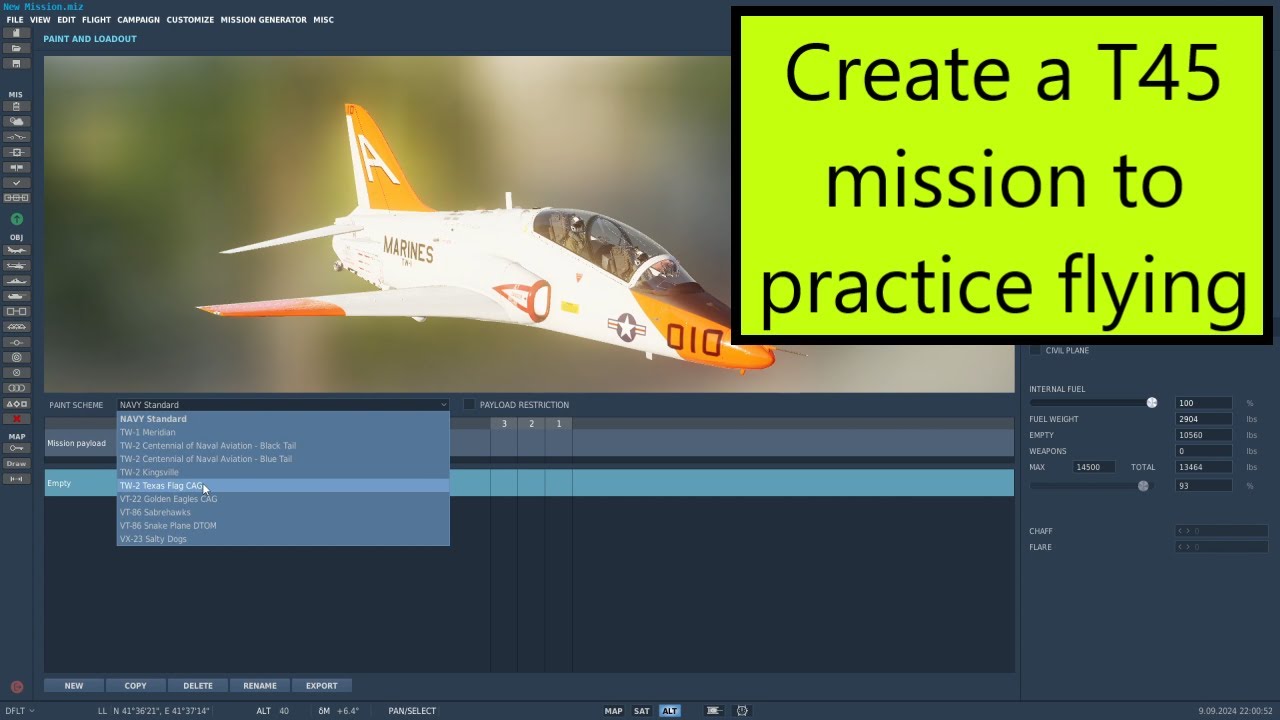The image size is (1280, 720).
Task: Click the FLARE count stepper
Action: [1221, 547]
